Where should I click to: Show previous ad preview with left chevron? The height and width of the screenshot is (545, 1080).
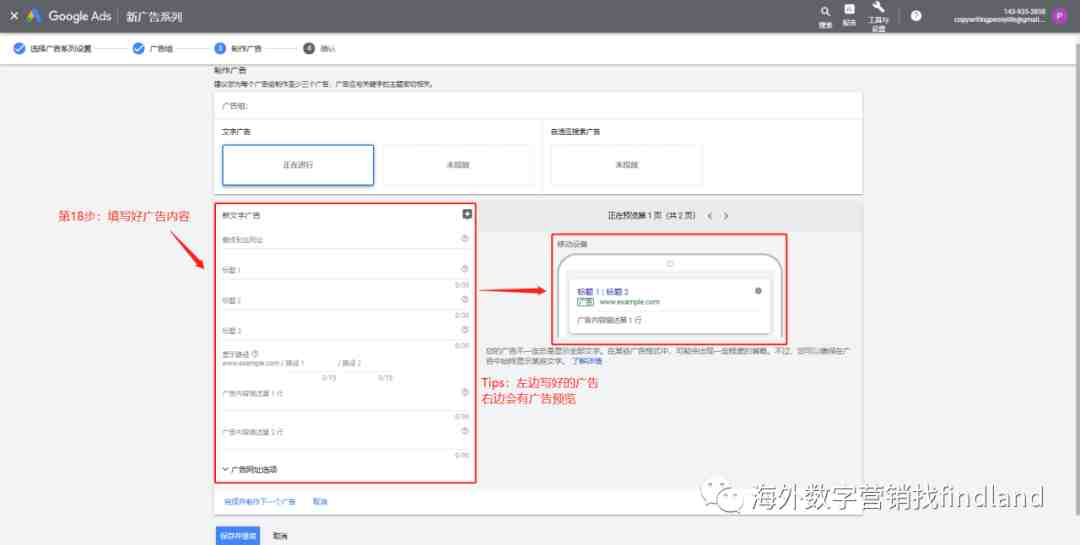point(709,216)
